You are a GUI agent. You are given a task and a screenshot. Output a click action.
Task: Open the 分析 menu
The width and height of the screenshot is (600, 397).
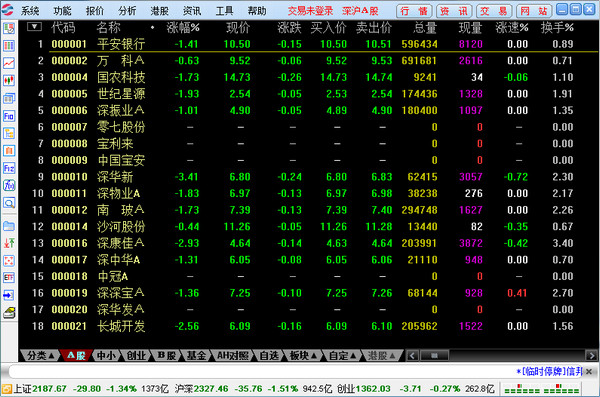127,11
